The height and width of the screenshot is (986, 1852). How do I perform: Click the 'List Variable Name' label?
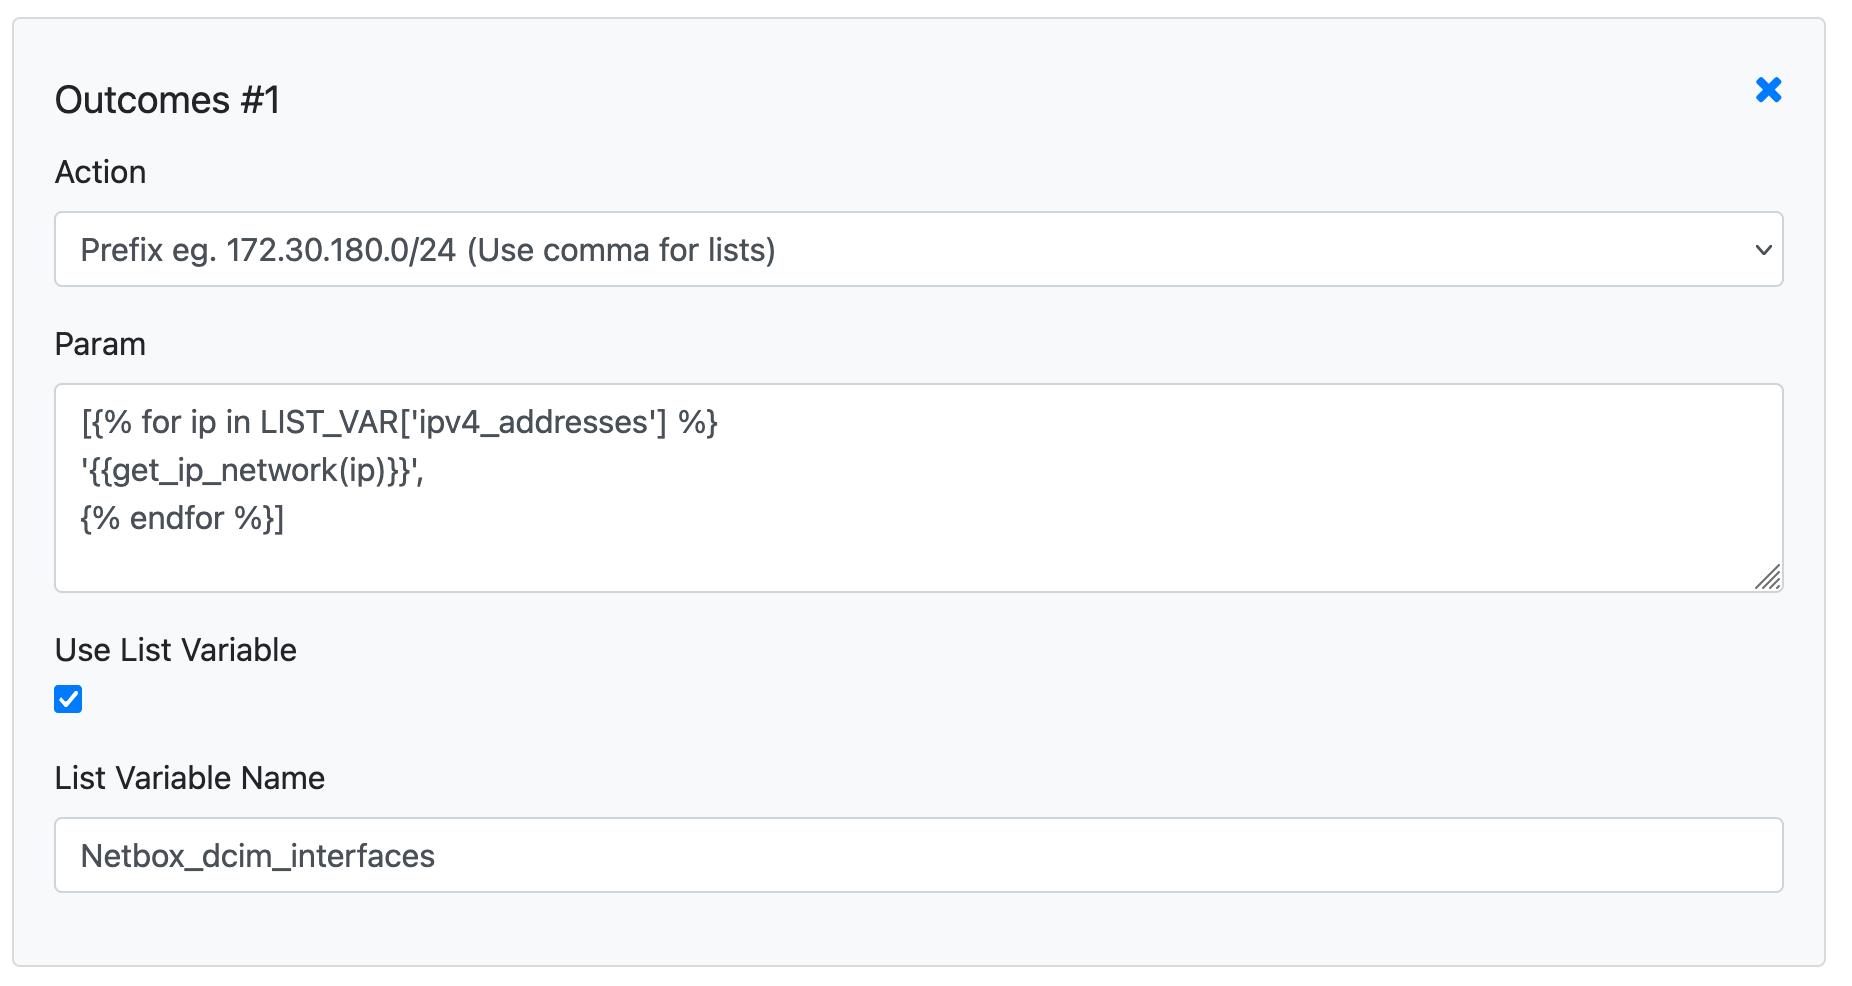click(189, 778)
